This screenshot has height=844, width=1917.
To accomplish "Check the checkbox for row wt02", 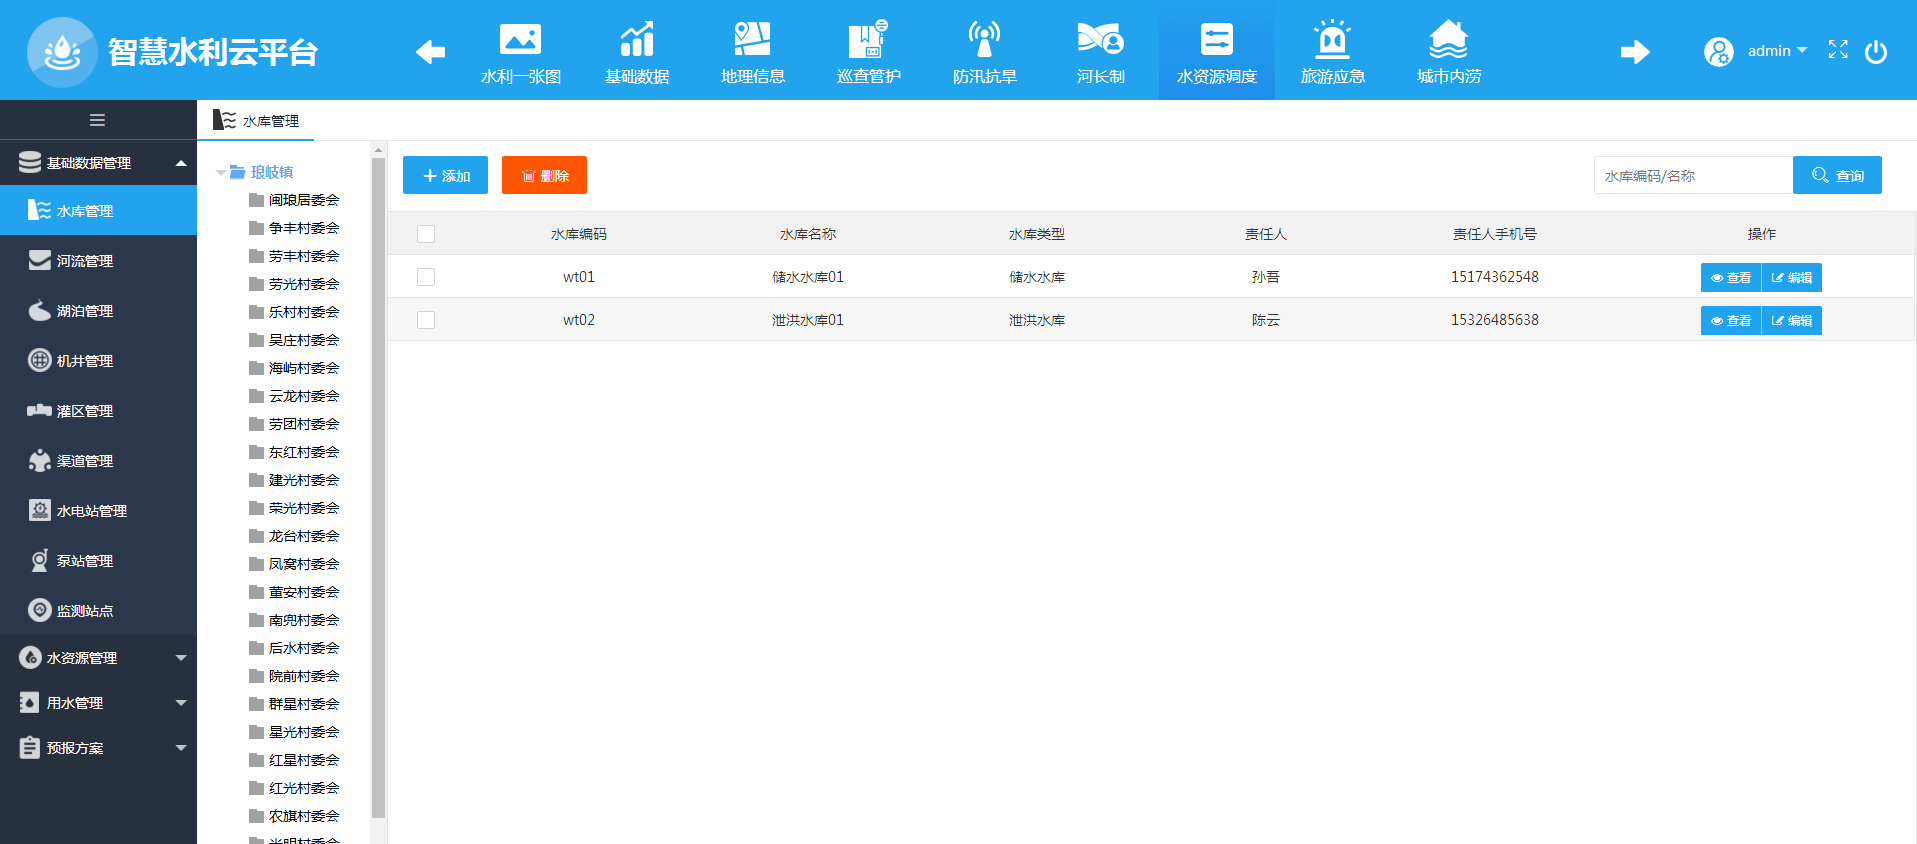I will (x=426, y=320).
